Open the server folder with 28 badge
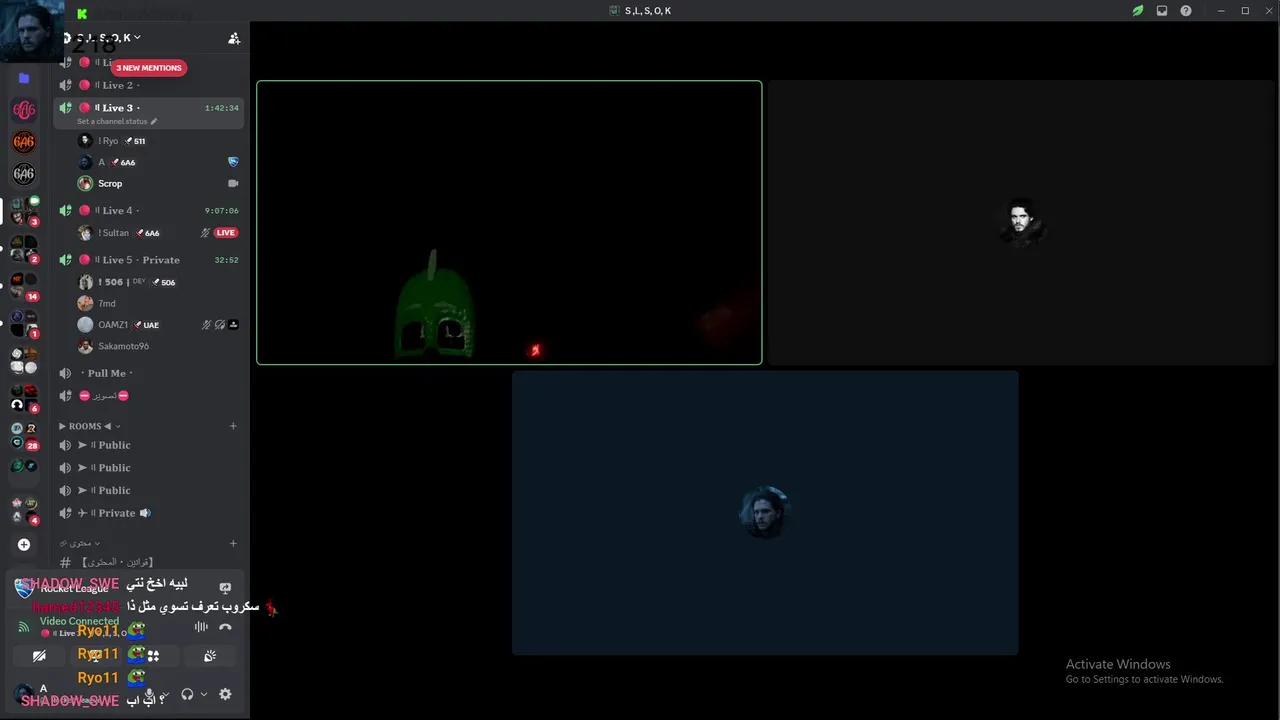1280x720 pixels. click(x=24, y=436)
